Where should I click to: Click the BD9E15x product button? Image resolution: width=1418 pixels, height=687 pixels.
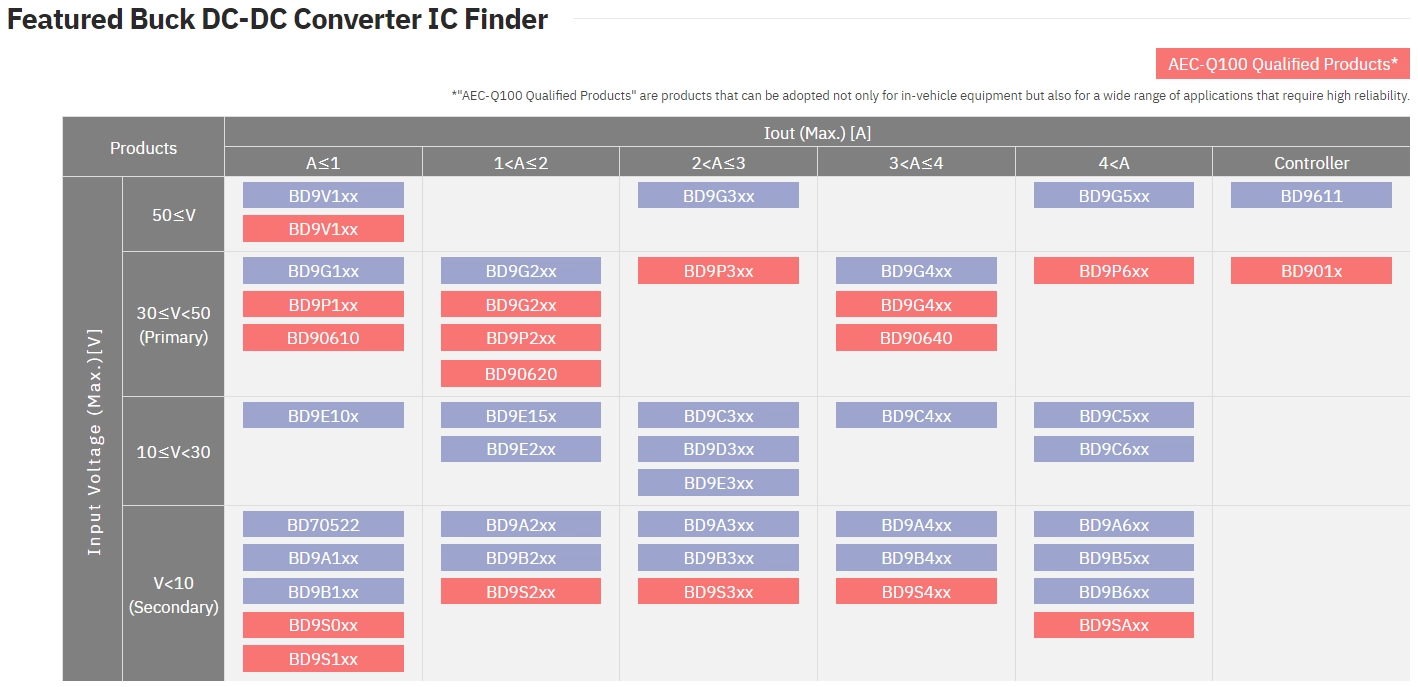tap(521, 416)
